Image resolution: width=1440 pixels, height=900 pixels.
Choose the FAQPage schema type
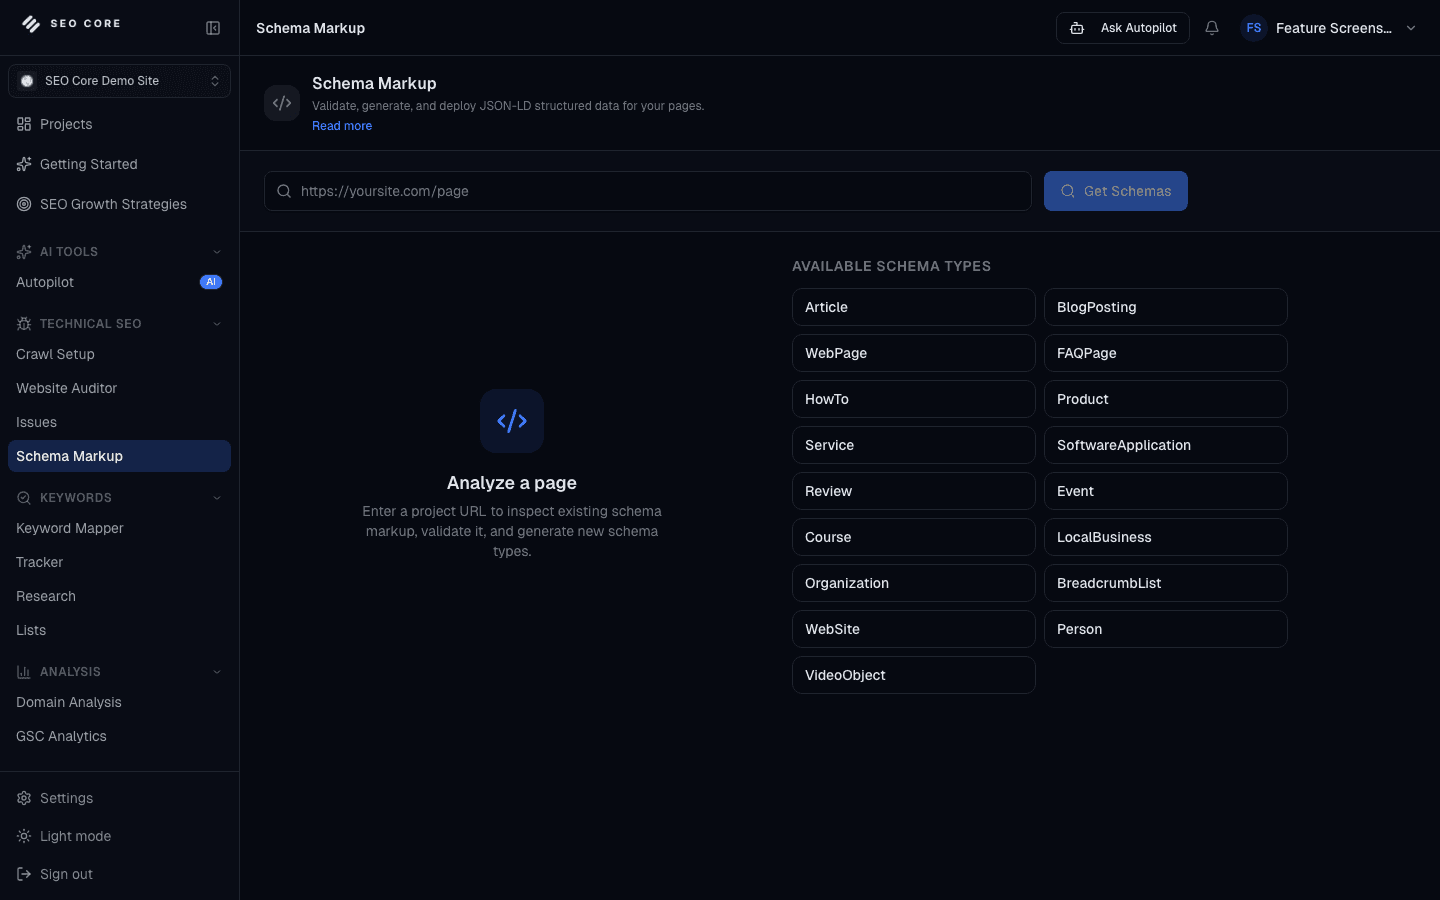point(1166,353)
